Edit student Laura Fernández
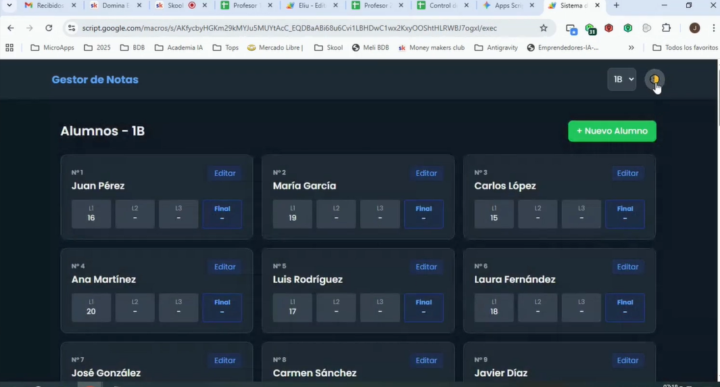The width and height of the screenshot is (720, 387). 628,267
